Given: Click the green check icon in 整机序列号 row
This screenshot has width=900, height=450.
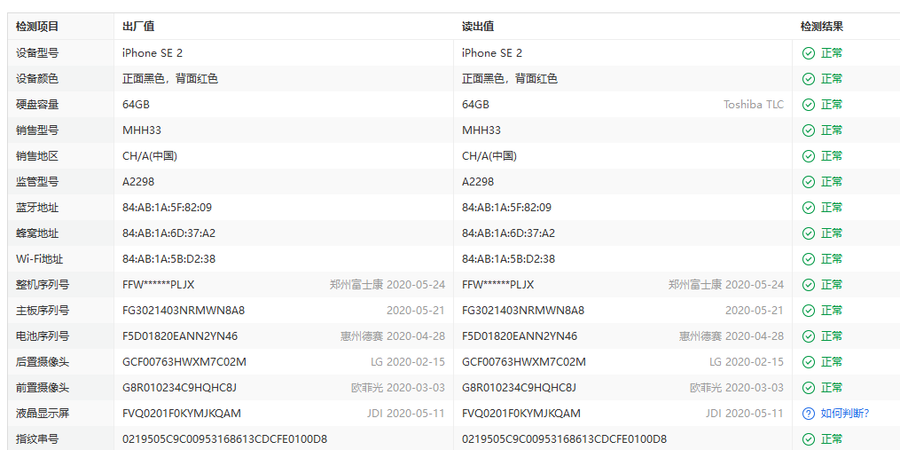Looking at the screenshot, I should coord(808,285).
